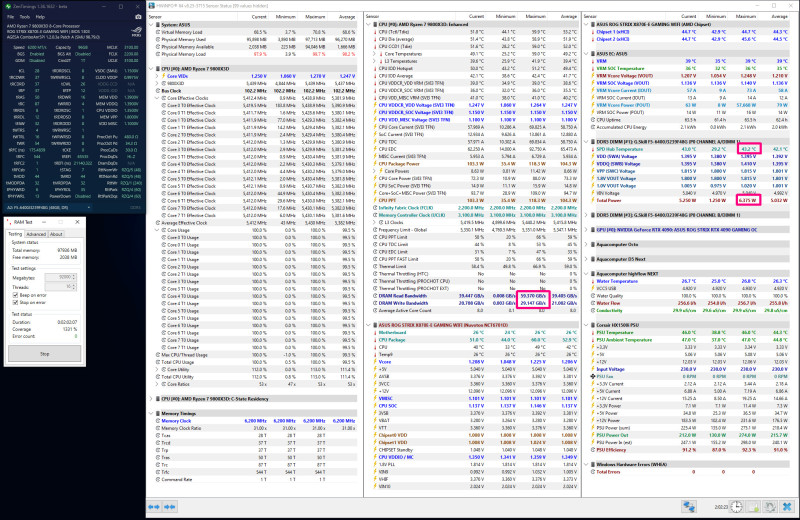
Task: Click Maximum column header in left panel
Action: pyautogui.click(x=315, y=17)
